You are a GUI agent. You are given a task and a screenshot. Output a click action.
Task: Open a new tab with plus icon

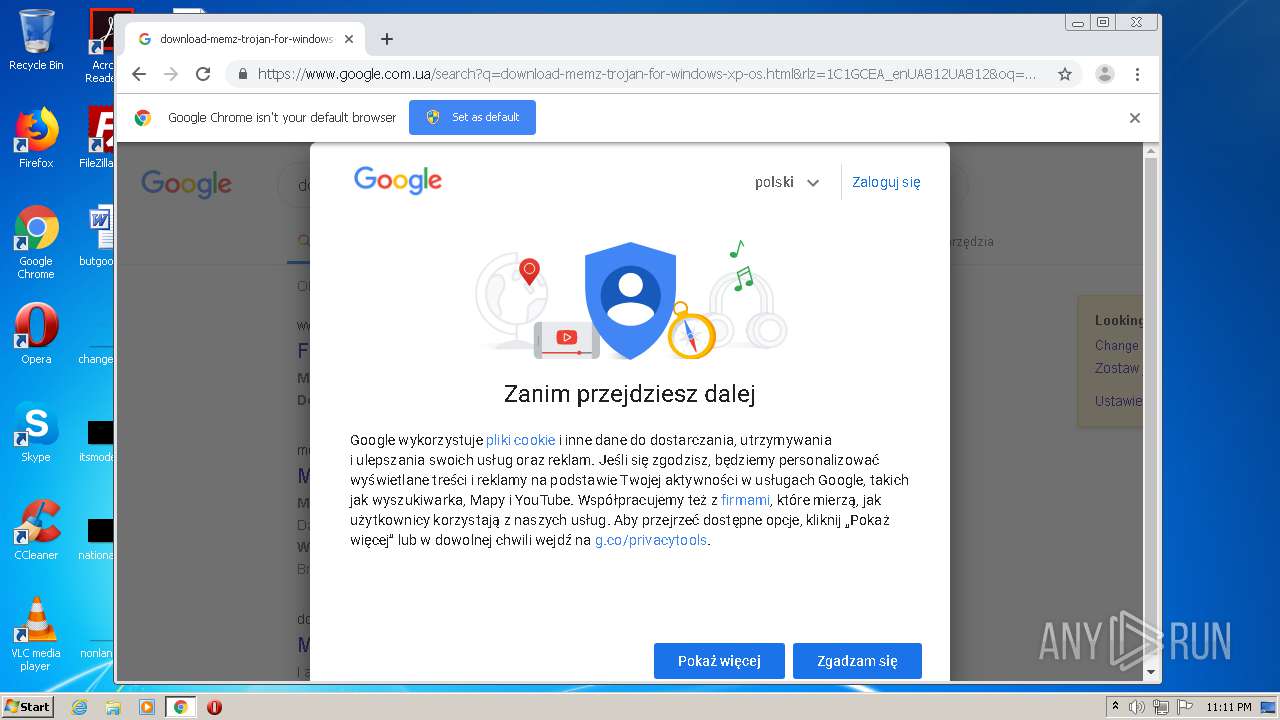pos(387,39)
